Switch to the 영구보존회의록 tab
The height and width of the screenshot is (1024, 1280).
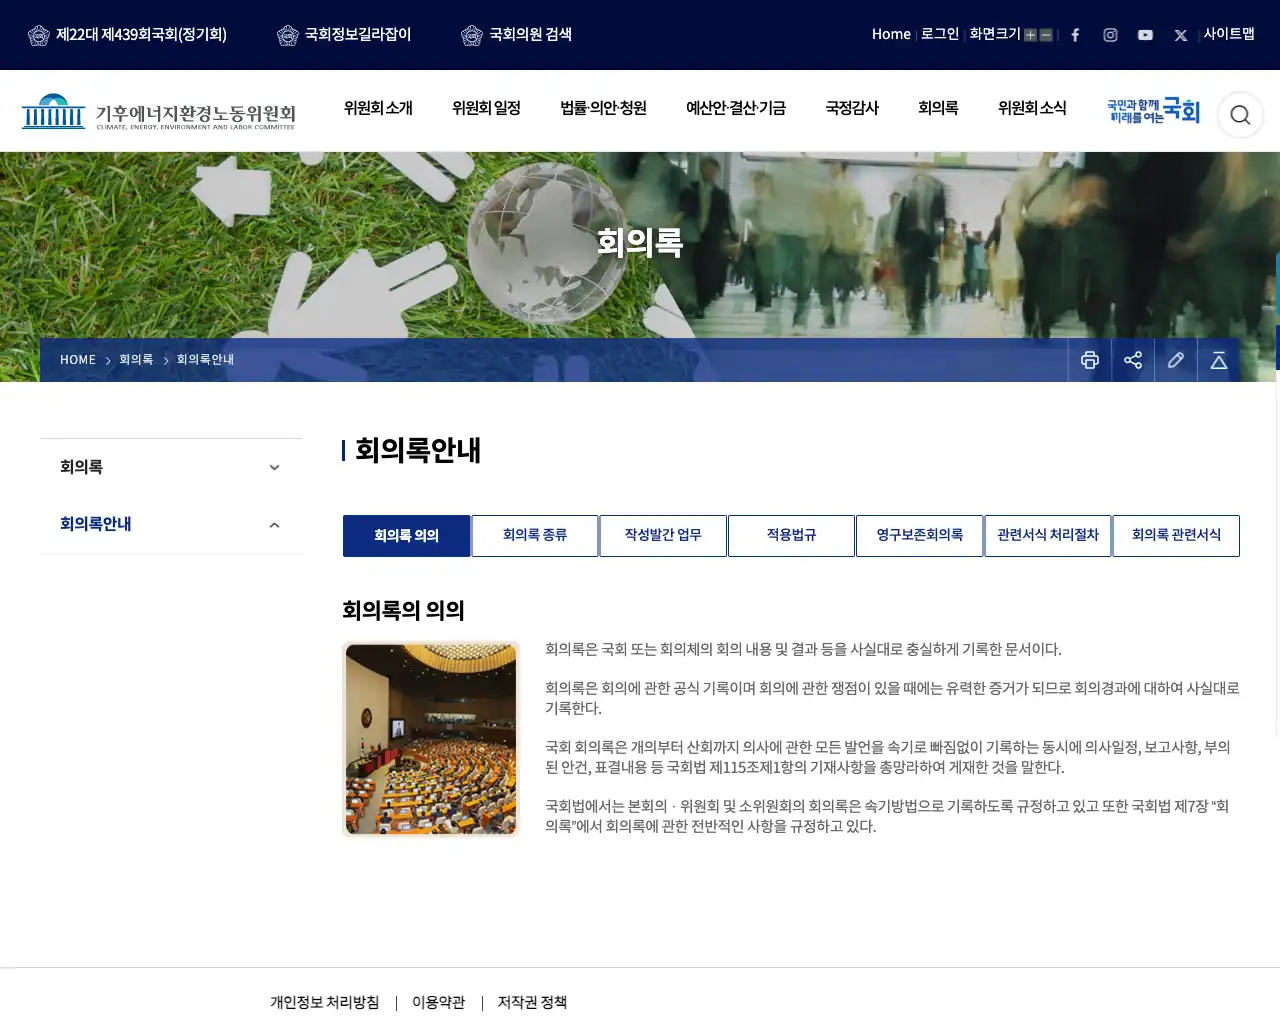click(920, 536)
